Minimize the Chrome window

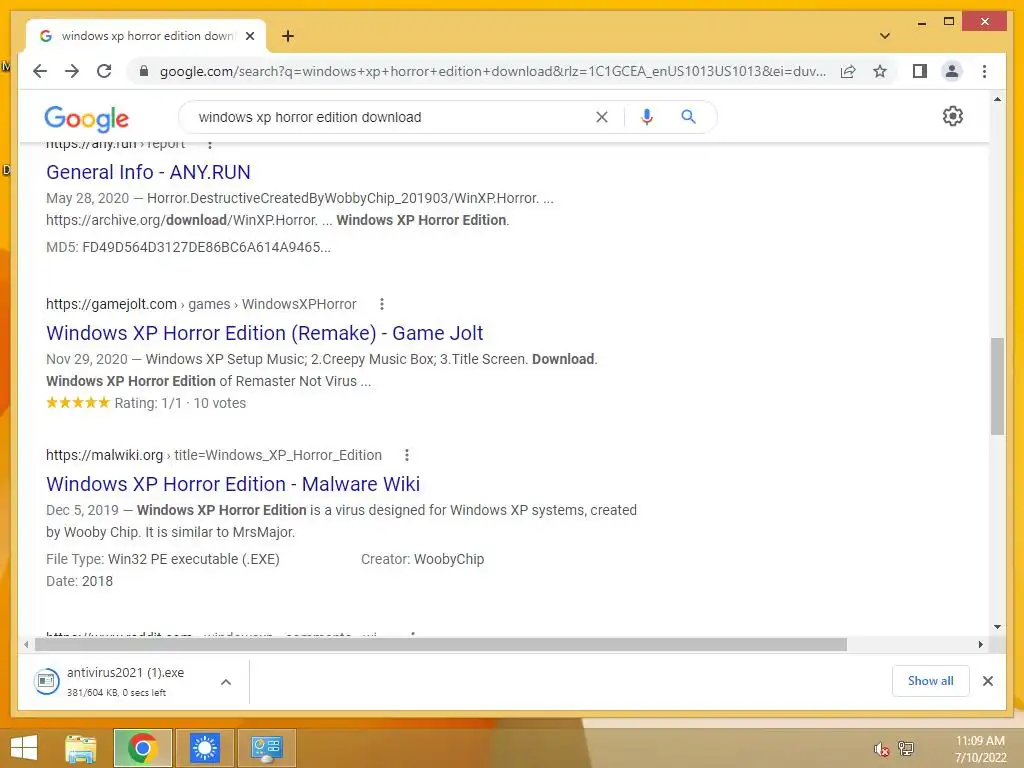click(x=921, y=22)
